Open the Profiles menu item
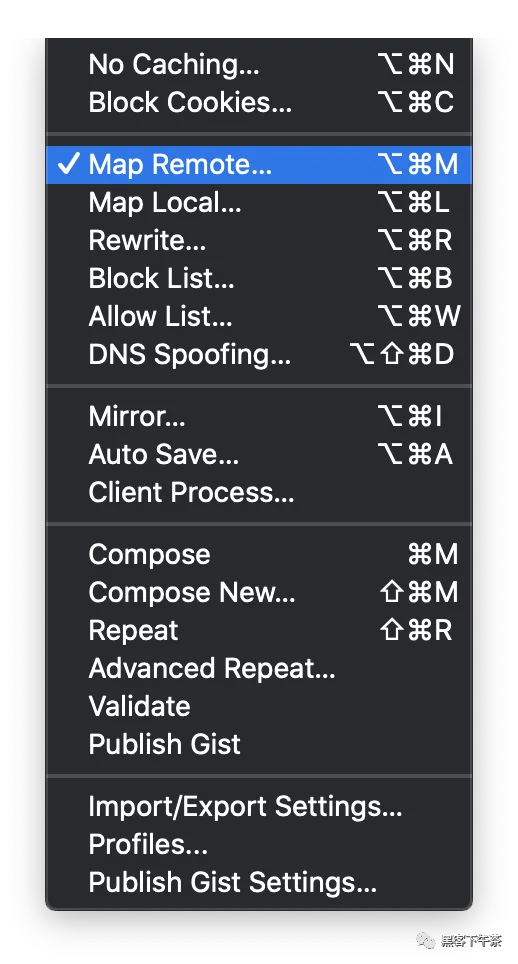Image resolution: width=518 pixels, height=964 pixels. click(x=259, y=845)
